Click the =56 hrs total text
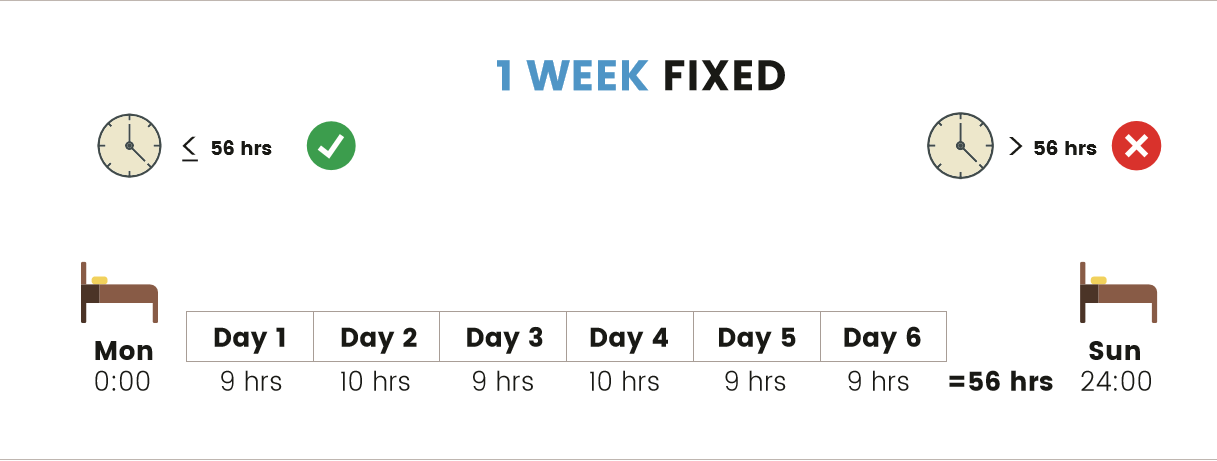Image resolution: width=1217 pixels, height=461 pixels. click(x=1000, y=381)
